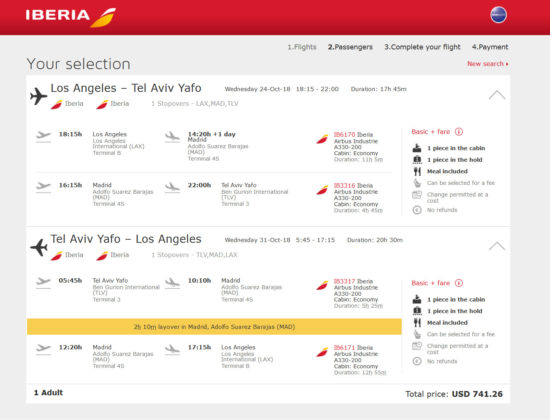
Task: Click the return airplane icon beside Tel Aviv Yafo – Los Angeles
Action: pos(39,247)
